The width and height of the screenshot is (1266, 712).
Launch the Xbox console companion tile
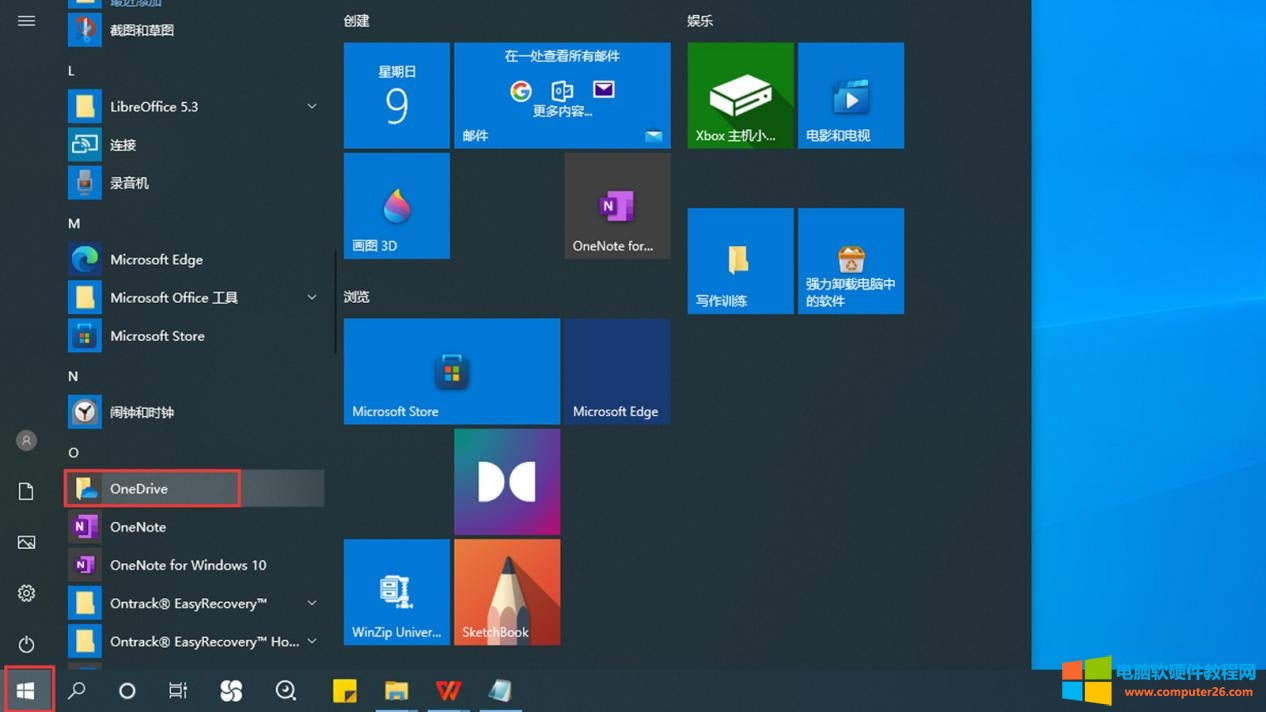coord(740,96)
